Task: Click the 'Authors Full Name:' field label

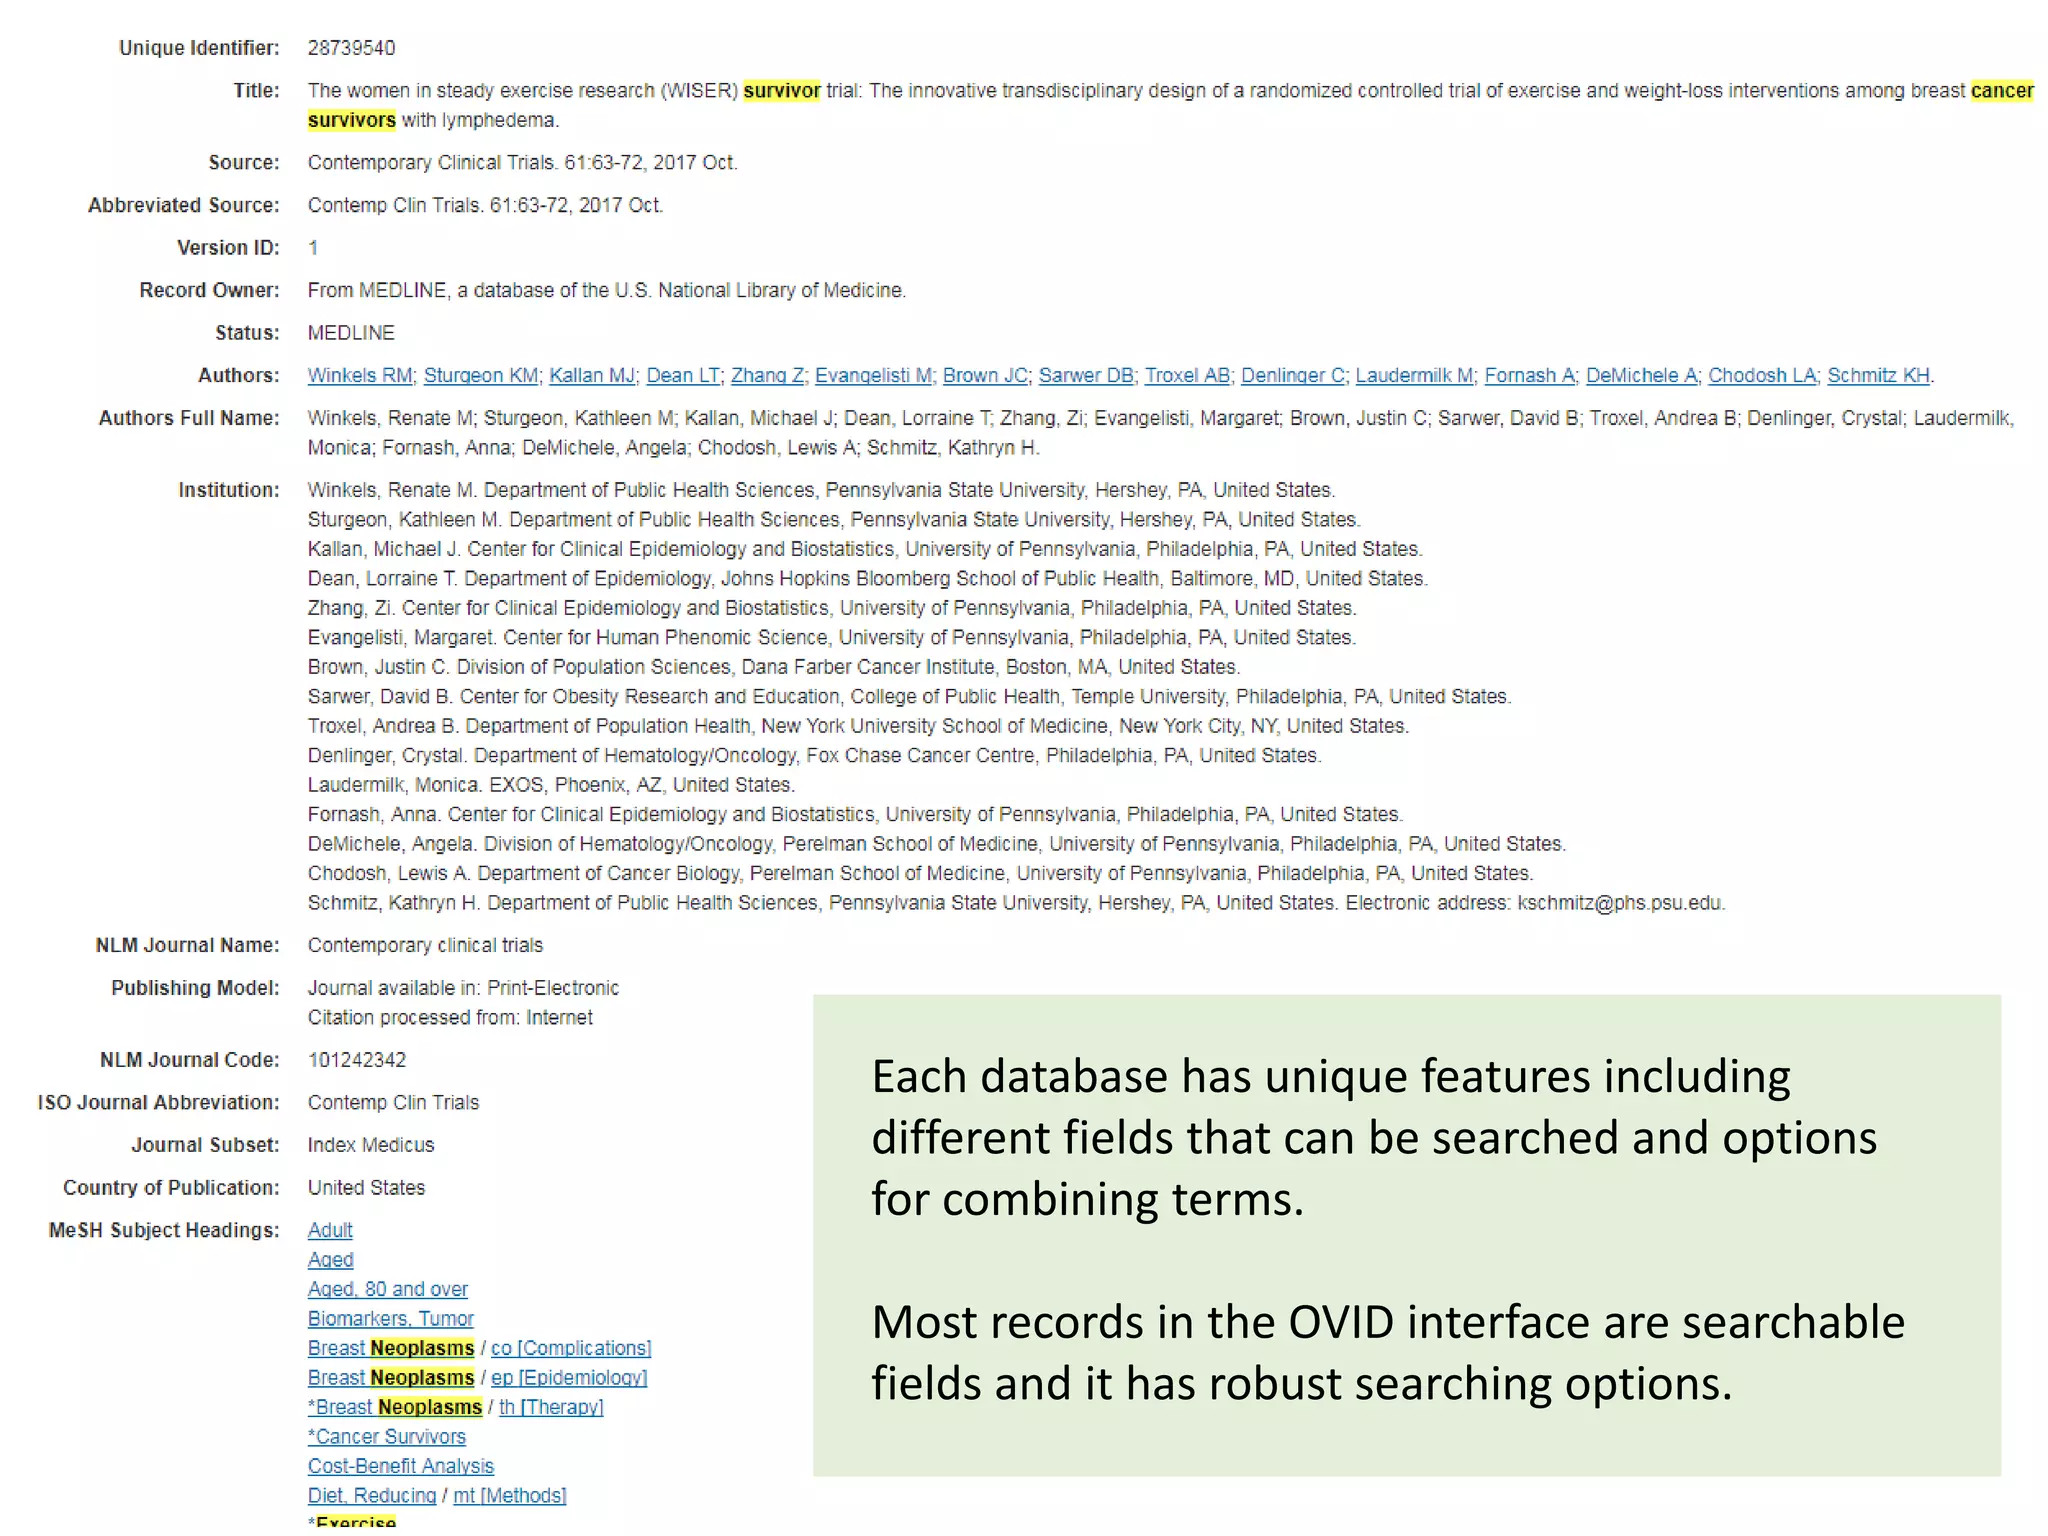Action: coord(189,418)
